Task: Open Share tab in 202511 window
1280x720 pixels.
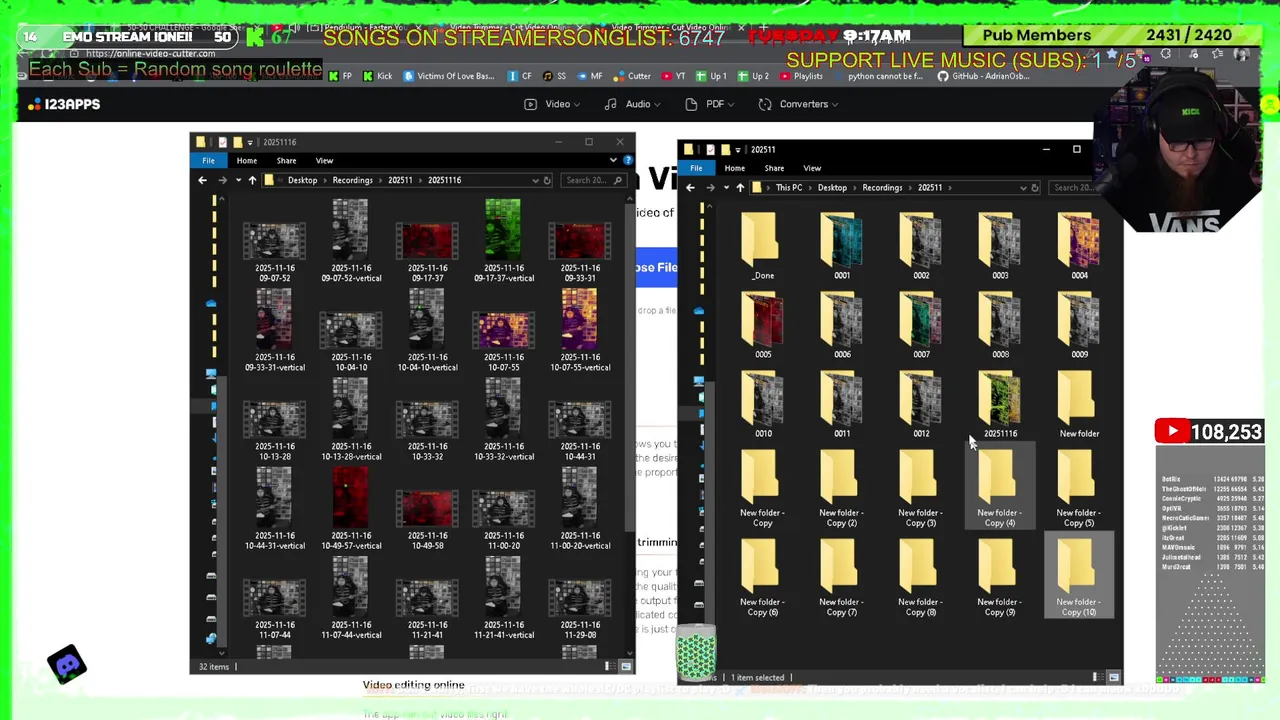Action: pyautogui.click(x=774, y=168)
